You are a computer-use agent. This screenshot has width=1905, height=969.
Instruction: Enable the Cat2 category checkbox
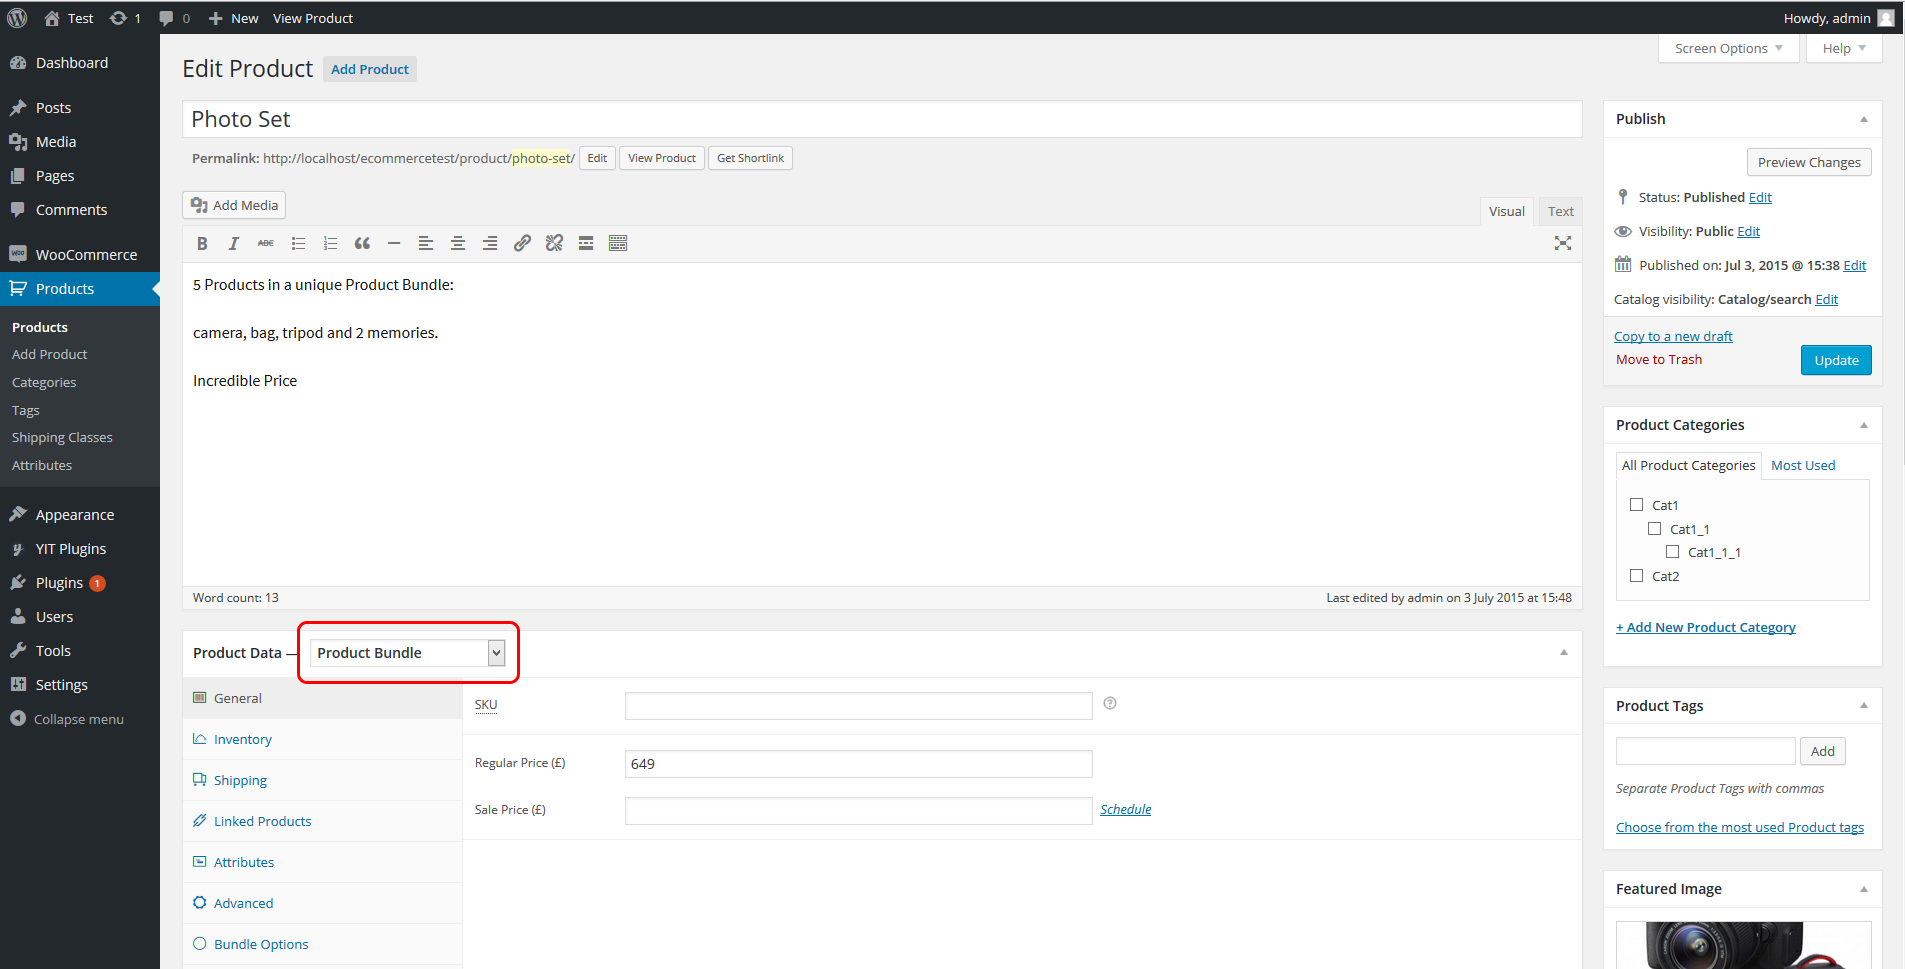pos(1636,576)
